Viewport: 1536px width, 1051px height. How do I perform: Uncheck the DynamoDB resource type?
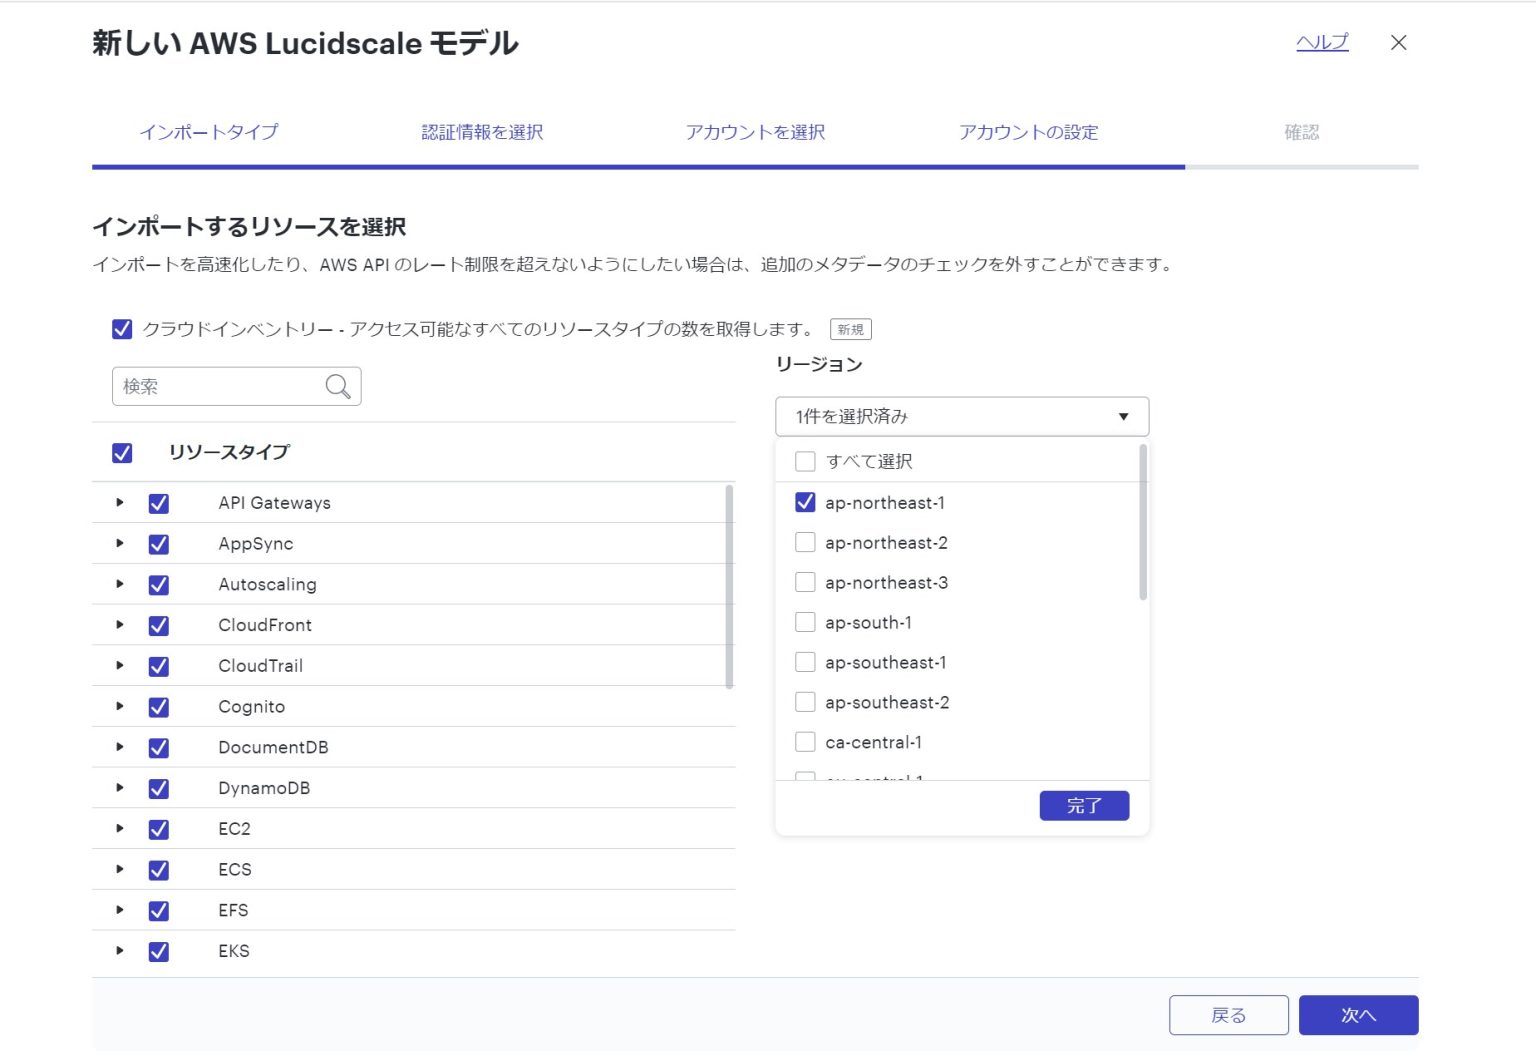pos(157,788)
